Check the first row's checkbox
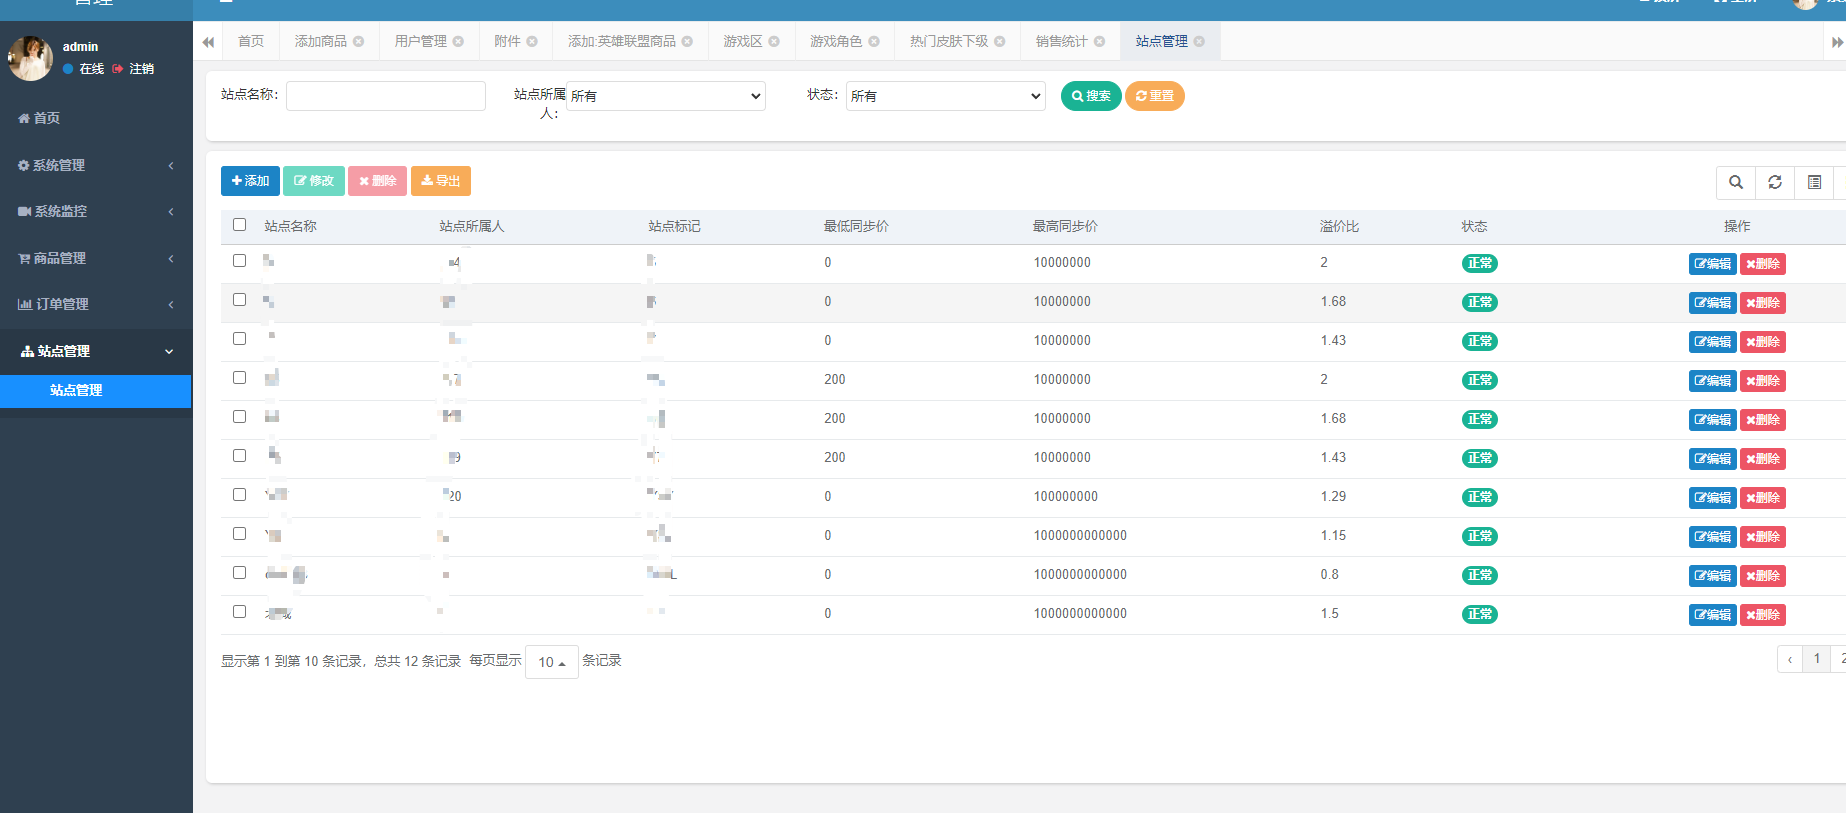1846x813 pixels. tap(239, 261)
